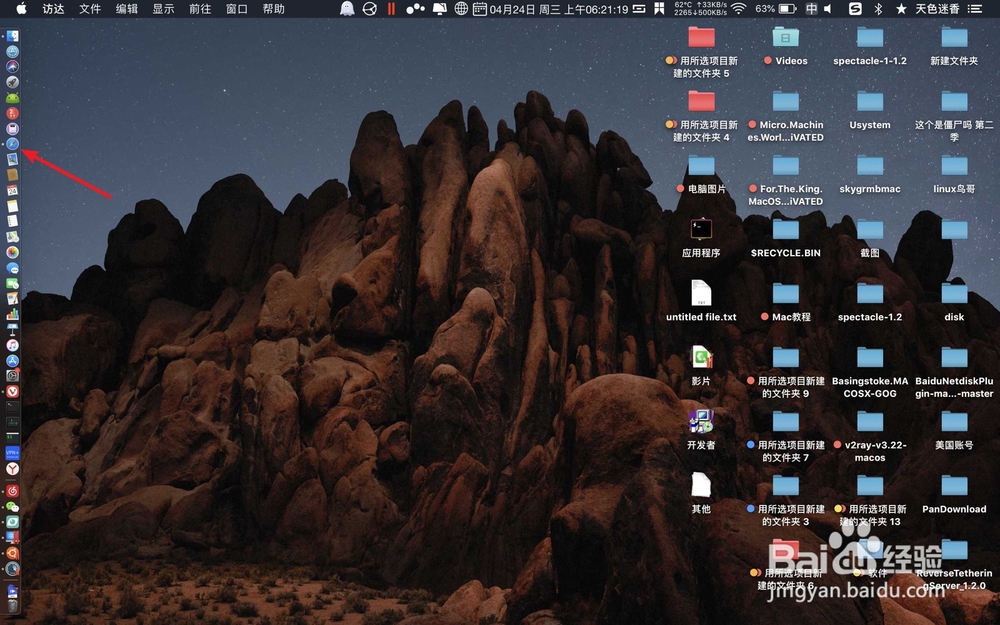Open the 窗口 menu
Screen dimensions: 1000x625
[x=237, y=9]
